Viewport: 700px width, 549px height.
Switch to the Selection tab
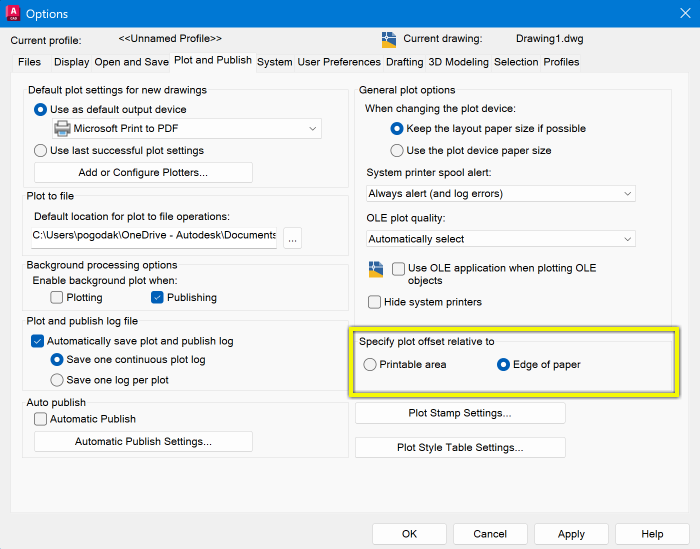[516, 62]
